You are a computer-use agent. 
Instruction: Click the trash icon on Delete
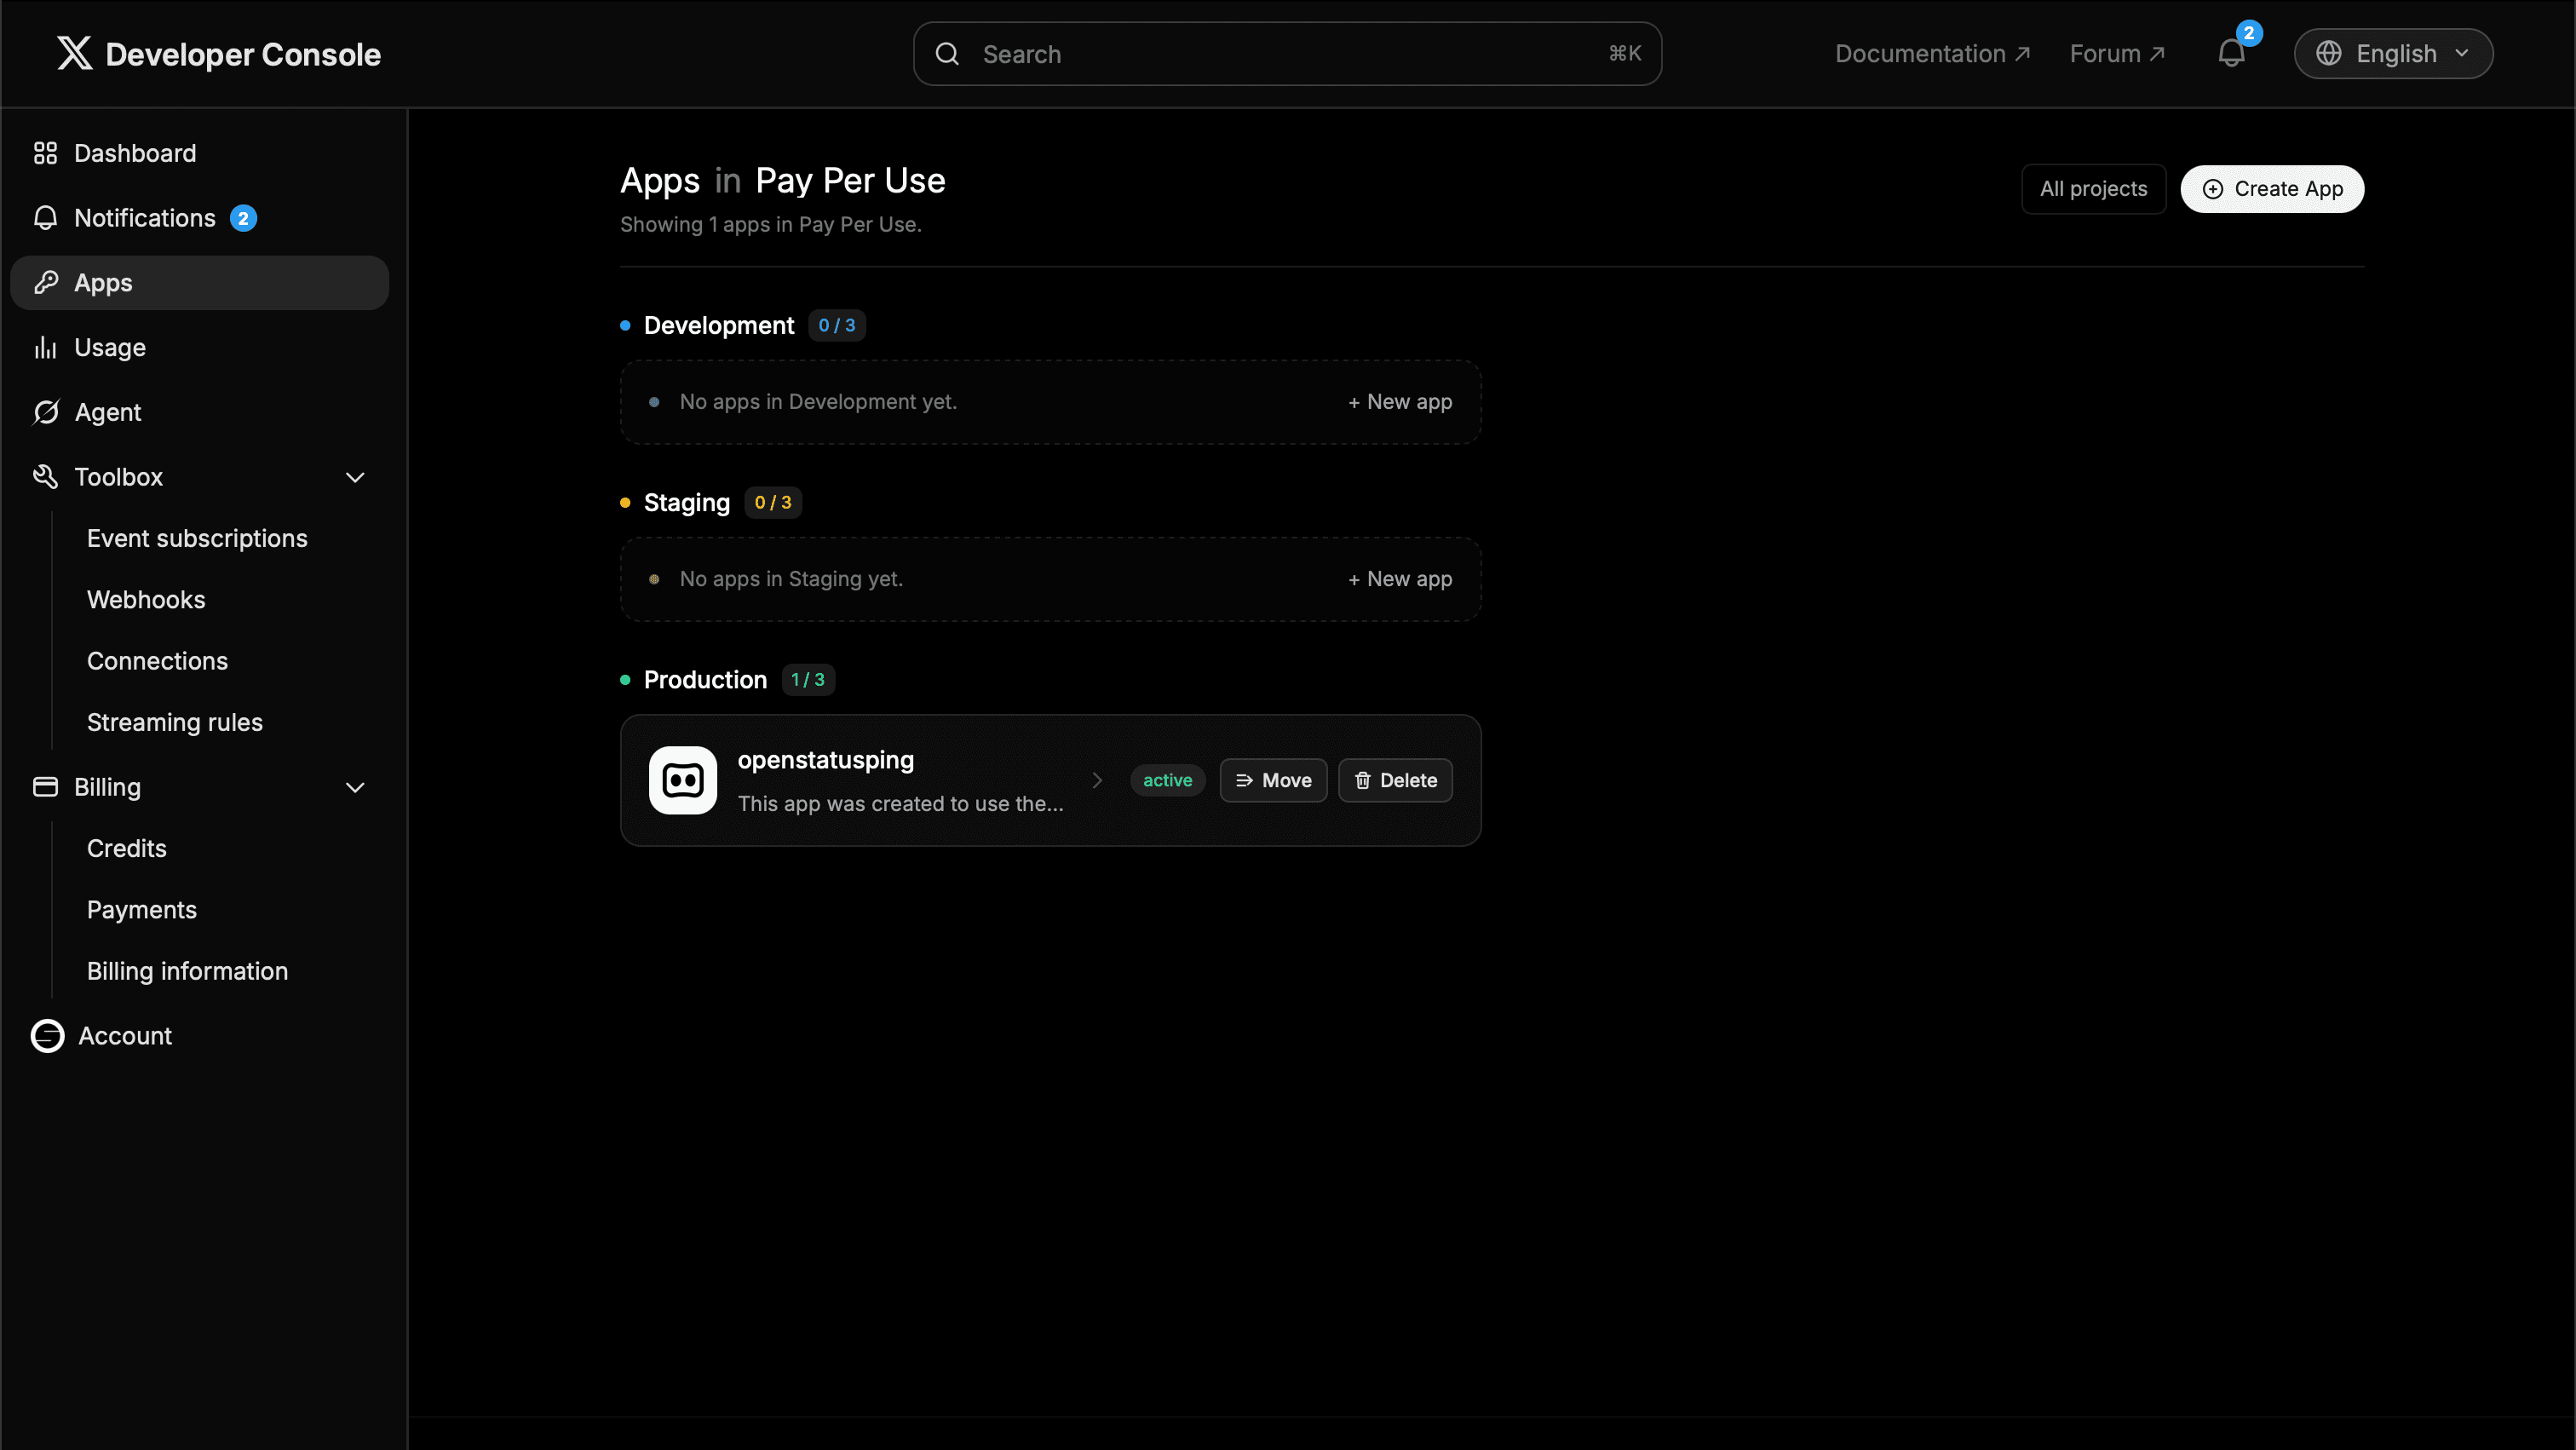pyautogui.click(x=1362, y=780)
